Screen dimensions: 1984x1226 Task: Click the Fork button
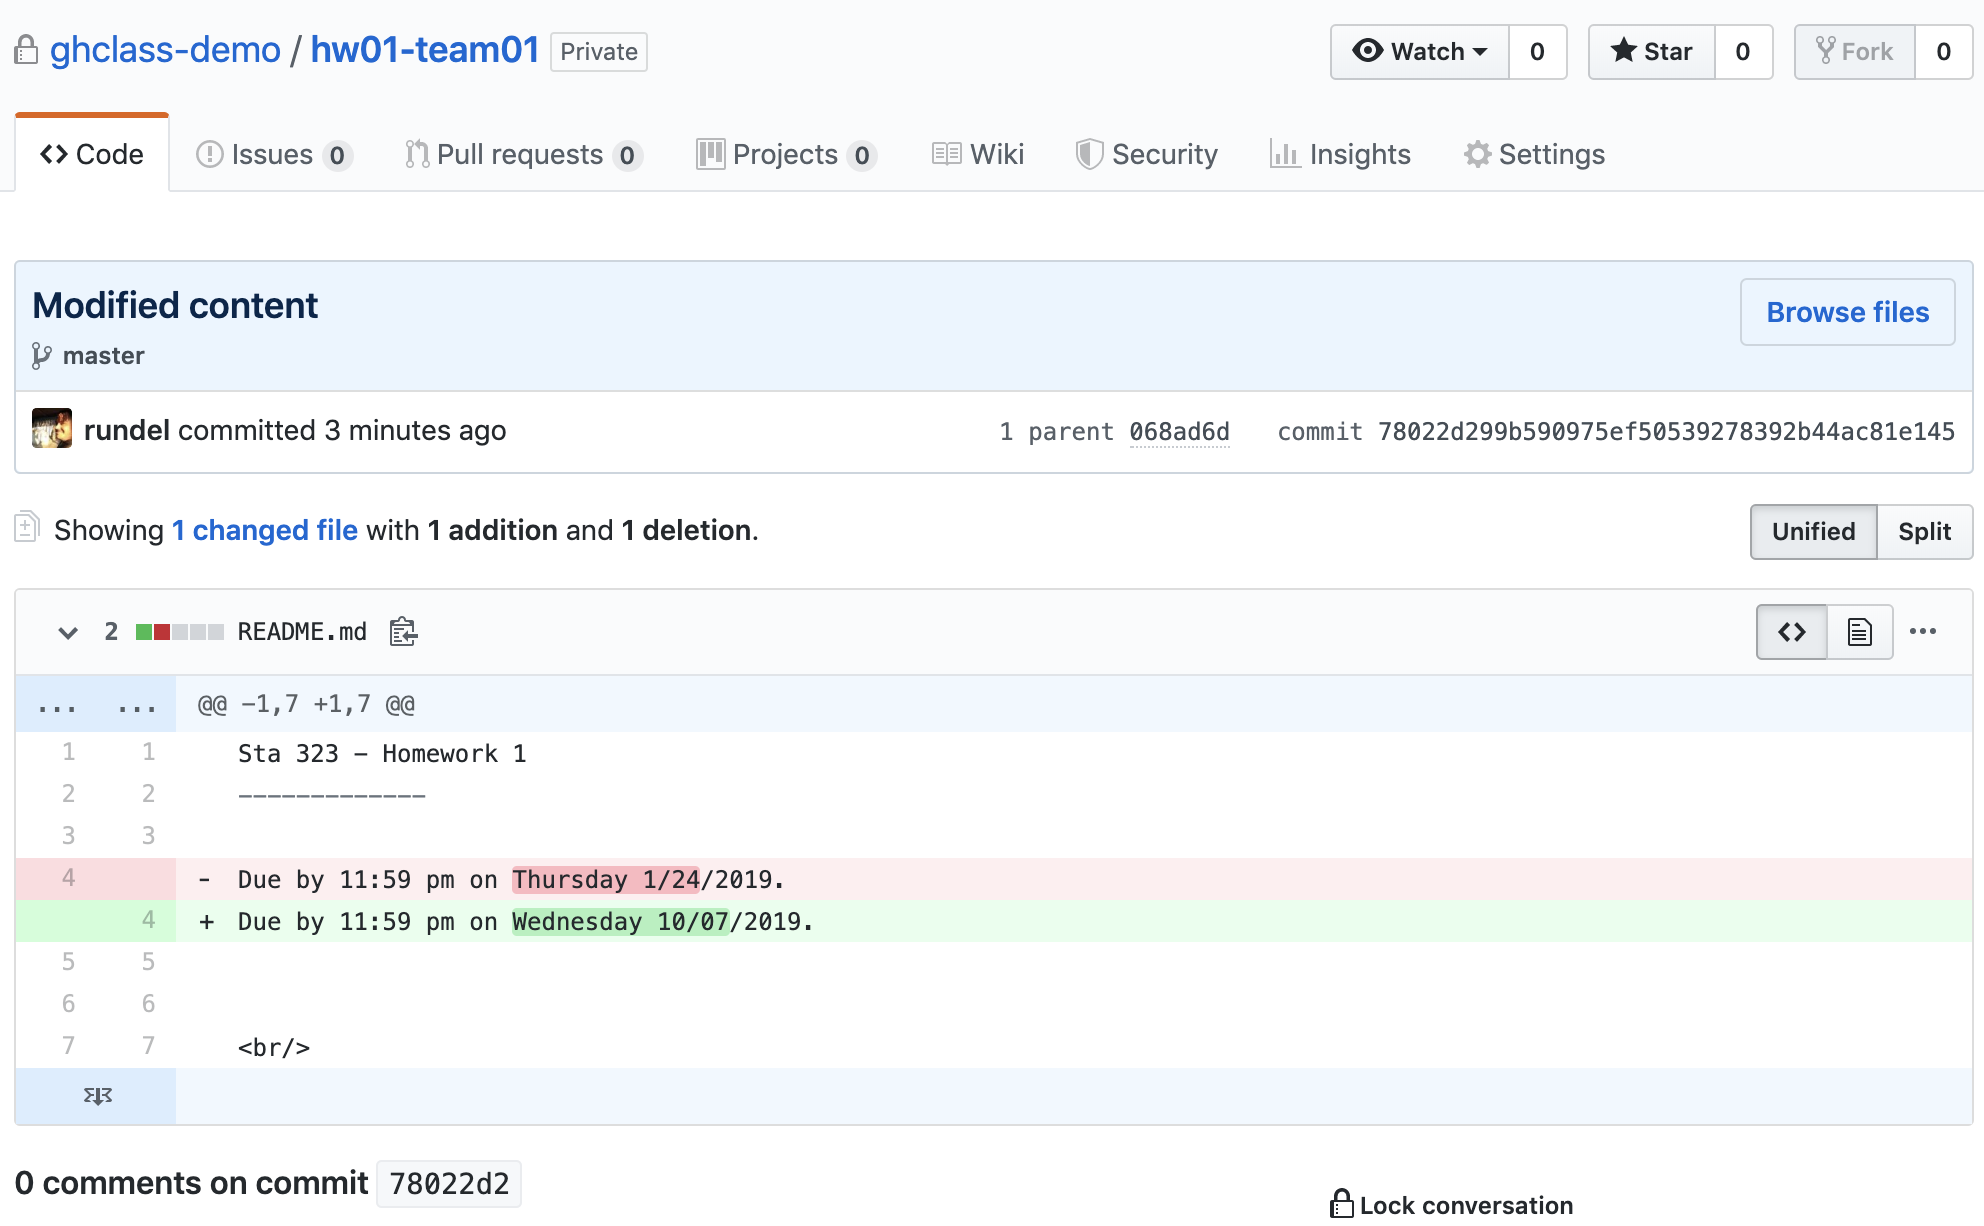[x=1855, y=52]
